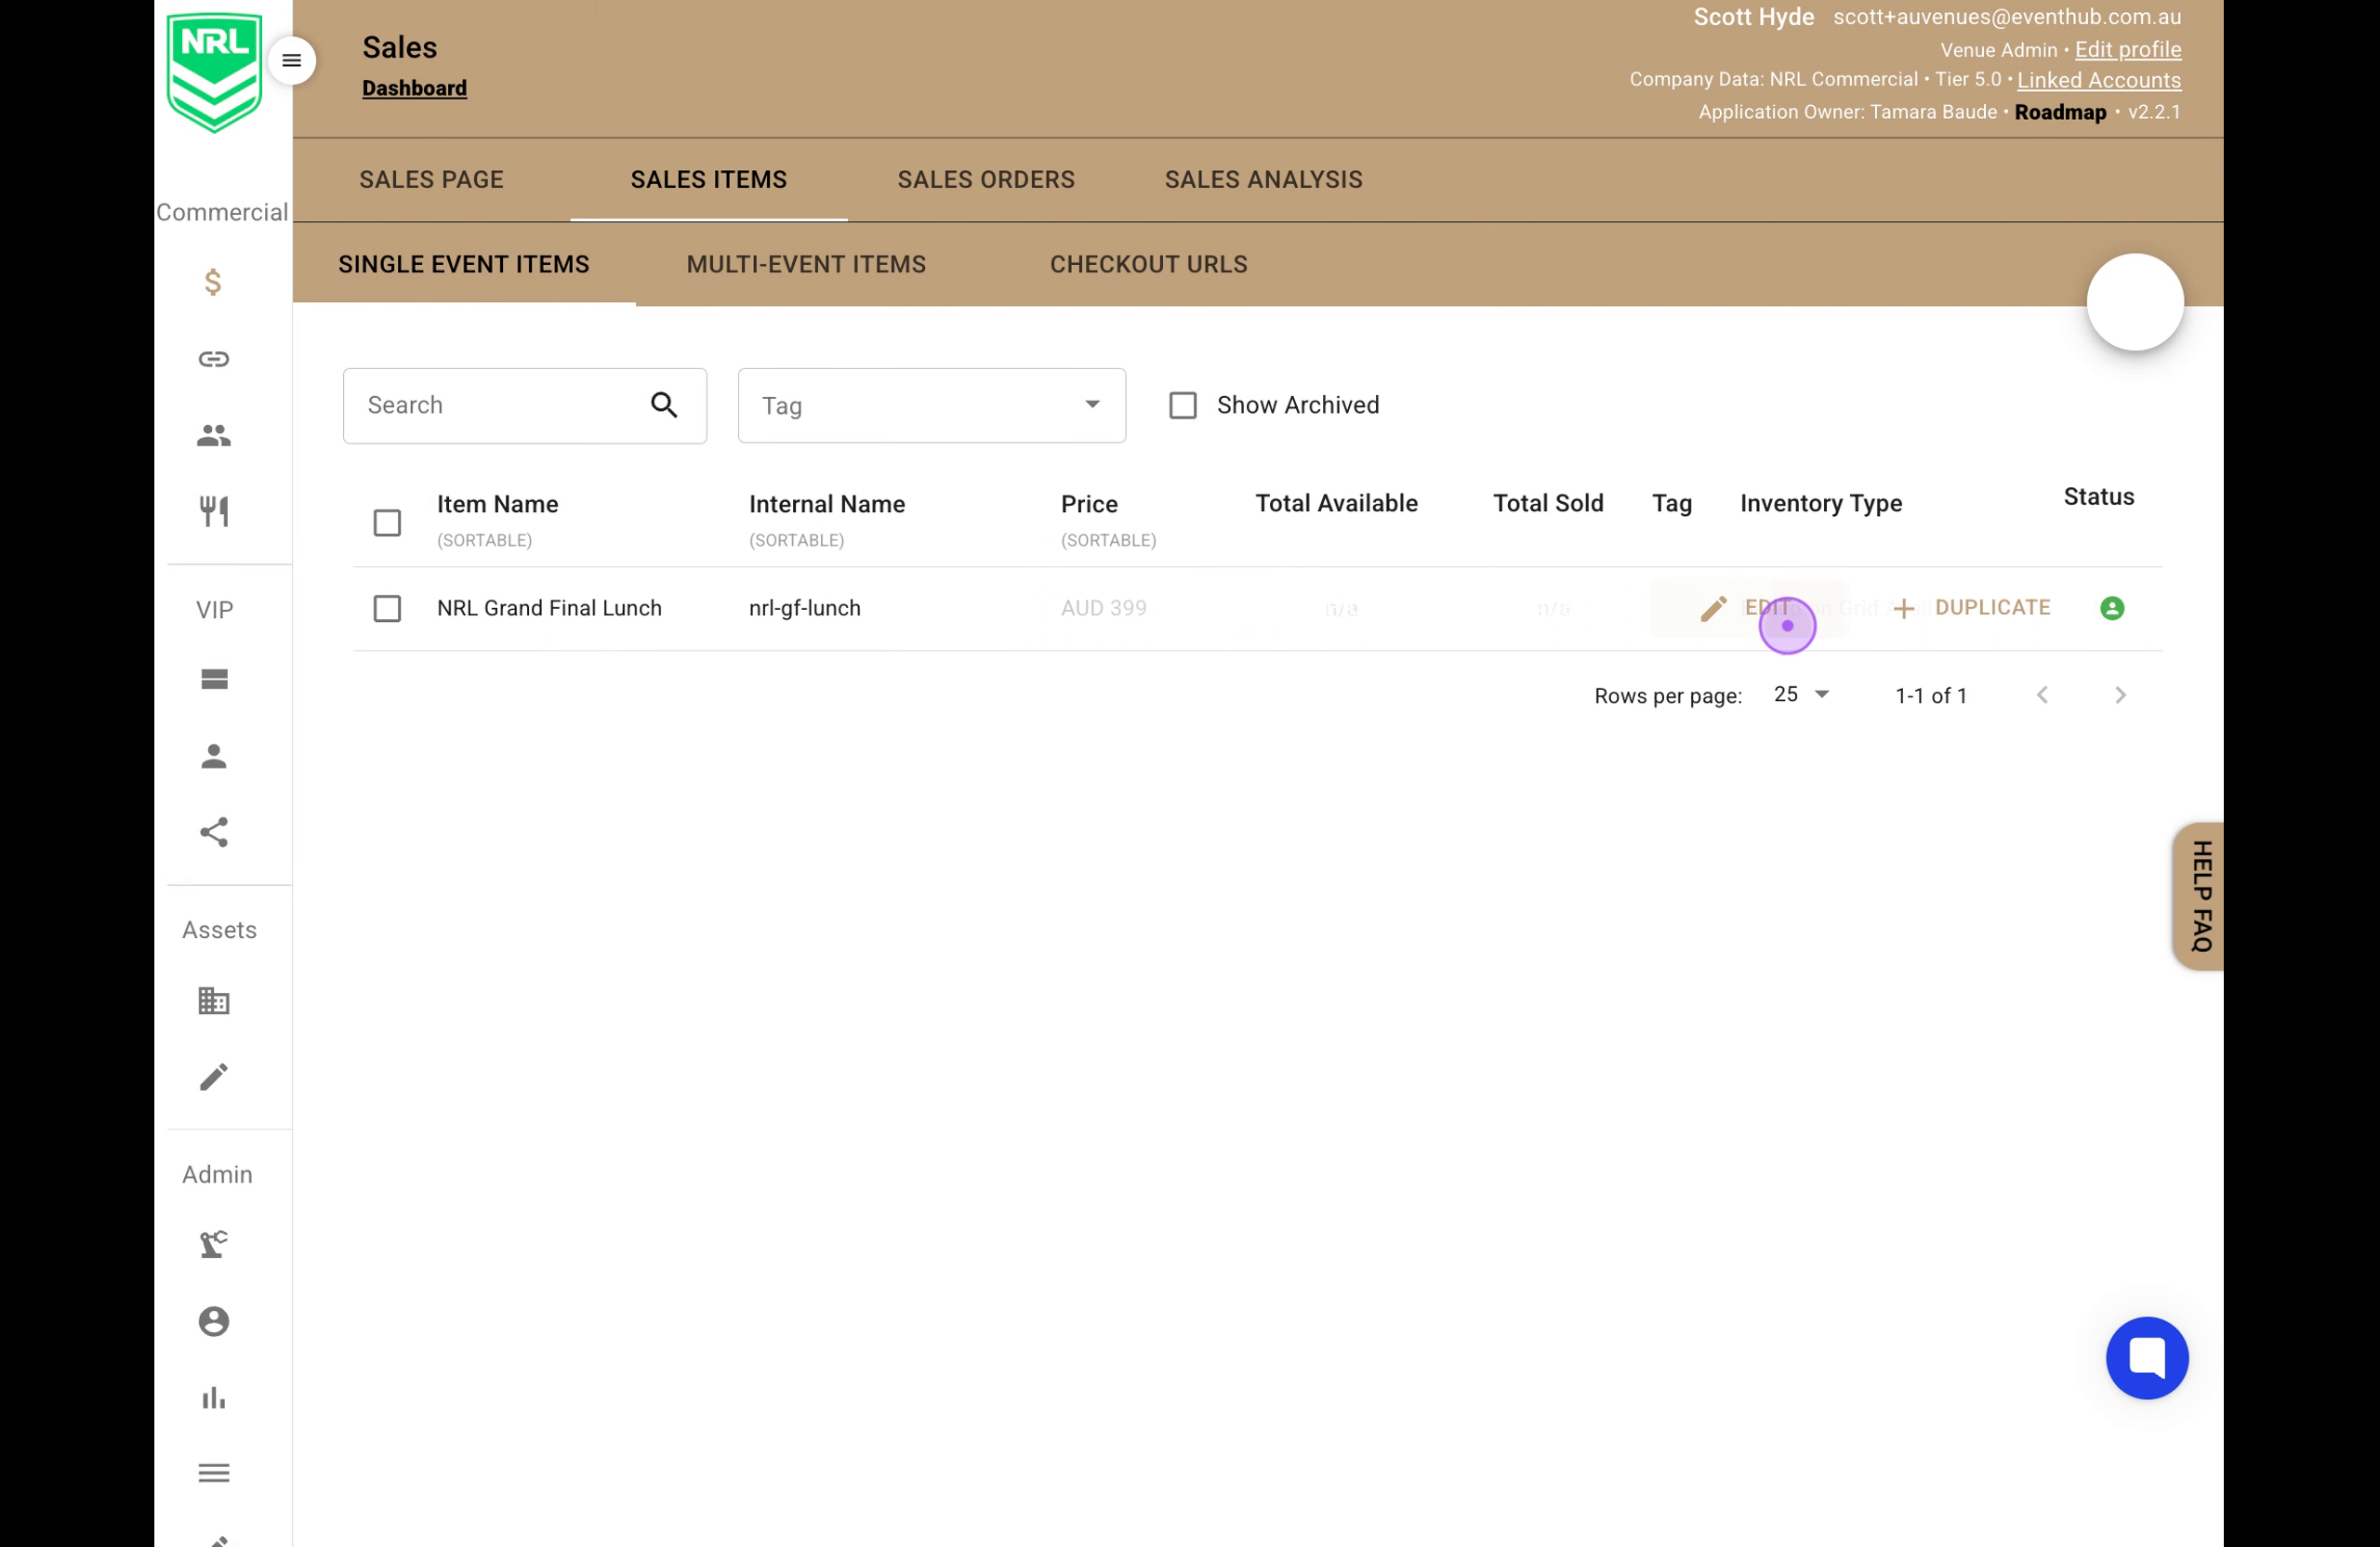2380x1547 pixels.
Task: Click the green status icon for NRL Grand Final Lunch
Action: [x=2112, y=608]
